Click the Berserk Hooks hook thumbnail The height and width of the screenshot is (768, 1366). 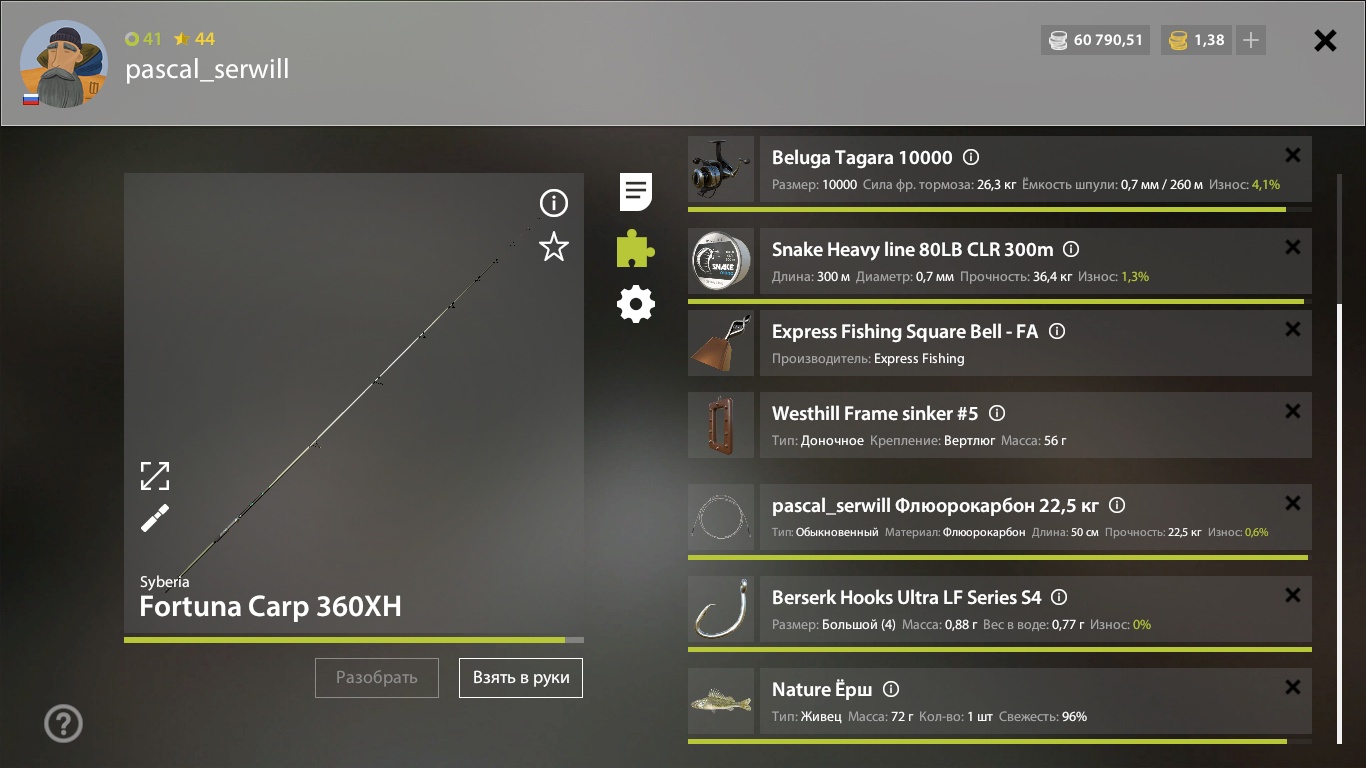coord(721,609)
